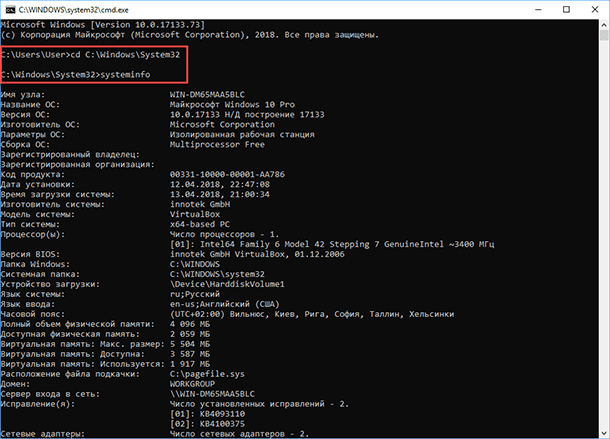Maximize the cmd.exe window
This screenshot has width=610, height=439.
click(566, 10)
